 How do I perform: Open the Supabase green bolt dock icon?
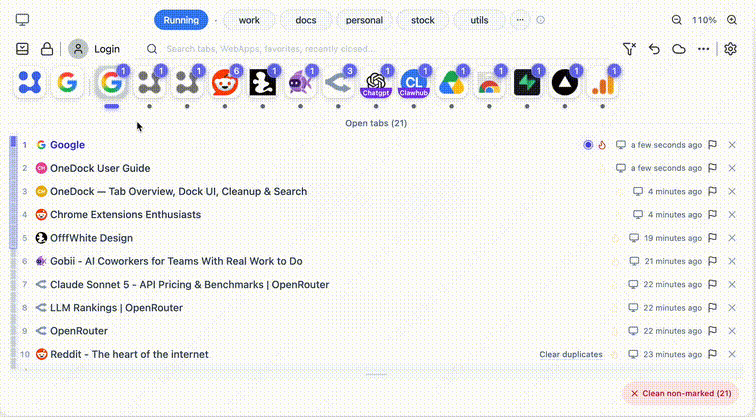[x=527, y=83]
